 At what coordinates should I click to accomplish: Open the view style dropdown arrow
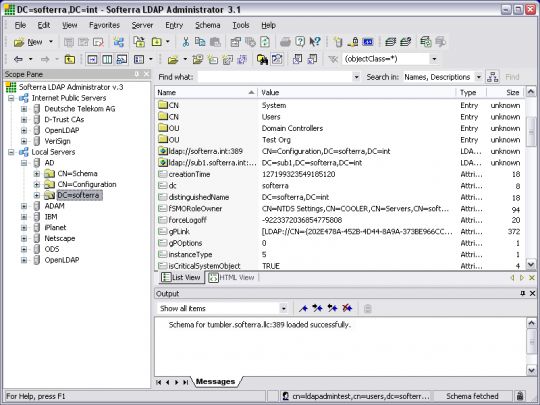(x=151, y=60)
